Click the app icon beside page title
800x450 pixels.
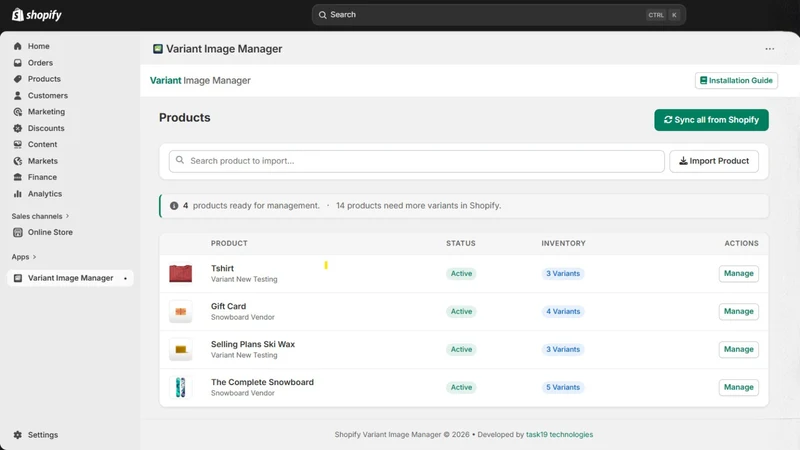158,48
